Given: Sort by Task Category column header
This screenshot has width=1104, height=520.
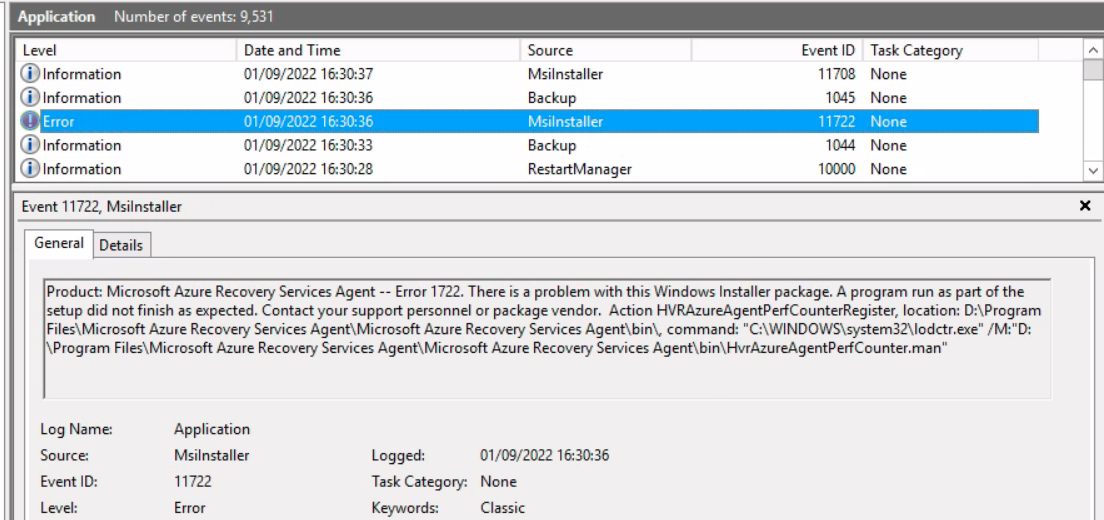Looking at the screenshot, I should pyautogui.click(x=951, y=51).
